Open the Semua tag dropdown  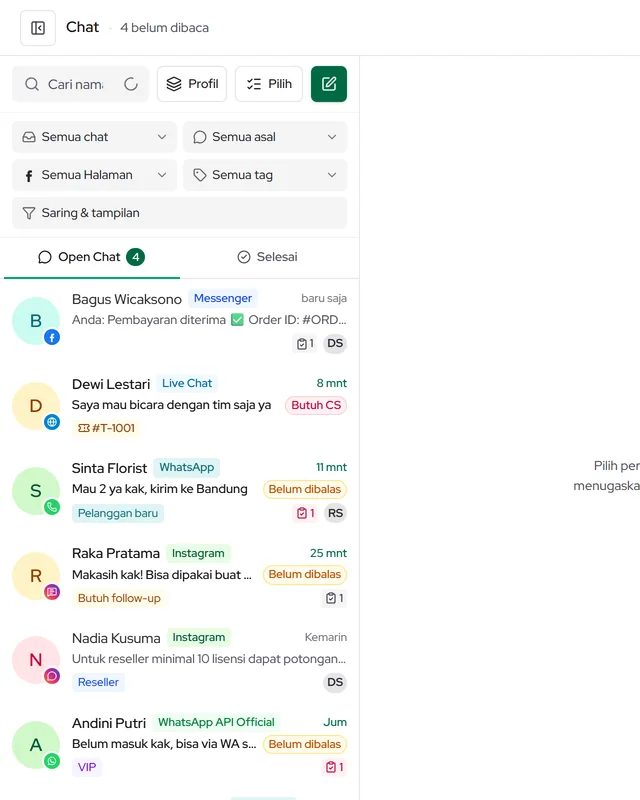[265, 175]
